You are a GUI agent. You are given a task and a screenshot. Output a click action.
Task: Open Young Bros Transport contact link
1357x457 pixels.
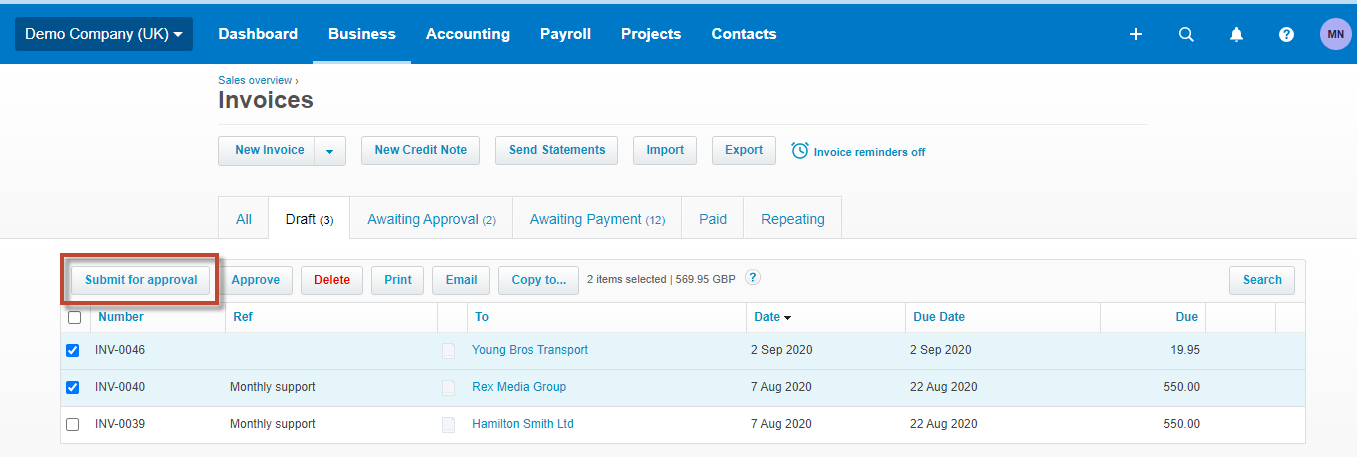tap(530, 350)
